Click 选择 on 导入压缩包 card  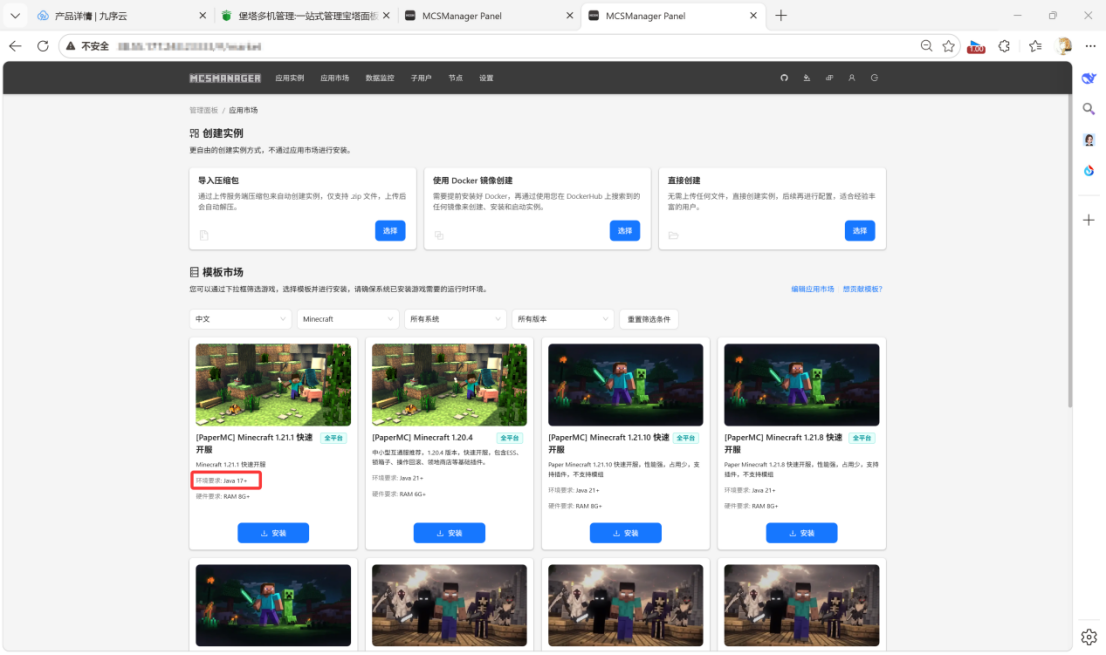390,231
